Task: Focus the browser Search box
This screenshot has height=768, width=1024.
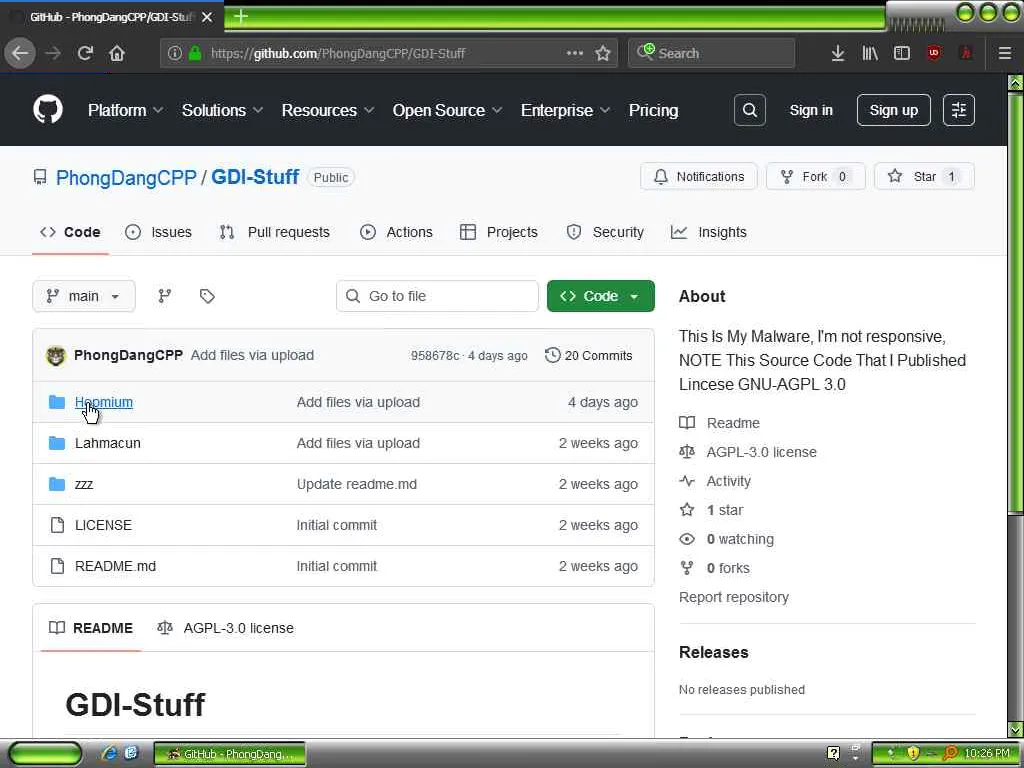Action: pos(712,53)
